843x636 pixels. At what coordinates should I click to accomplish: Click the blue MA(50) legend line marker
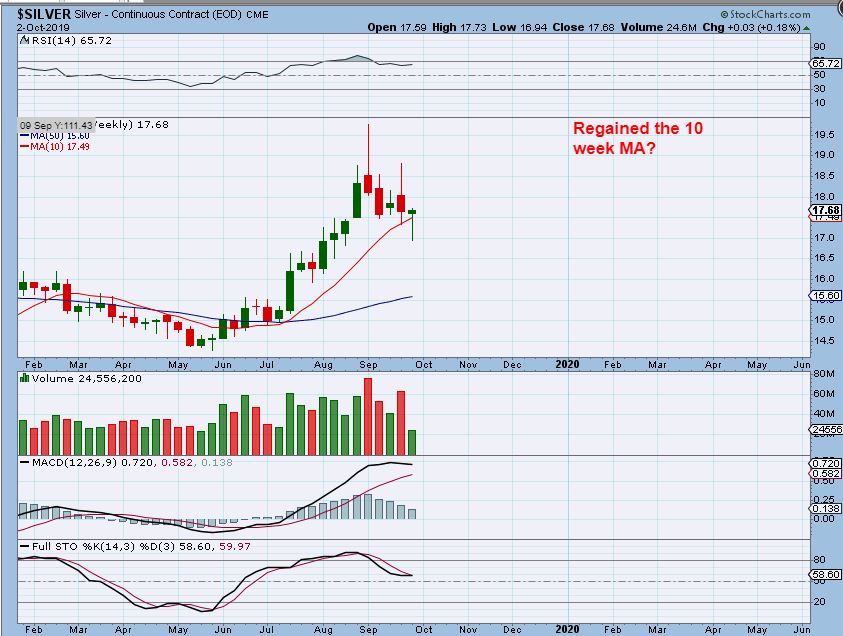coord(24,136)
